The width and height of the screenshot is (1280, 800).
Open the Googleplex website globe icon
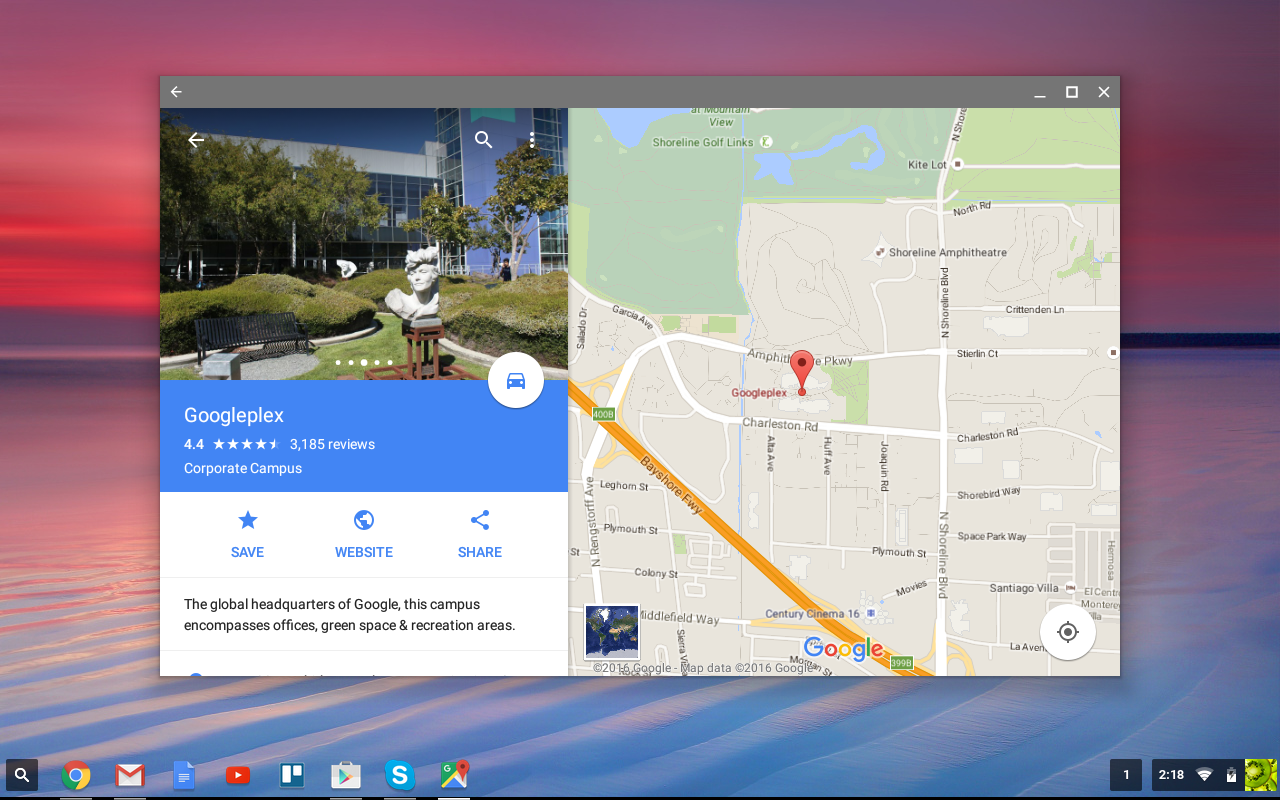(364, 520)
